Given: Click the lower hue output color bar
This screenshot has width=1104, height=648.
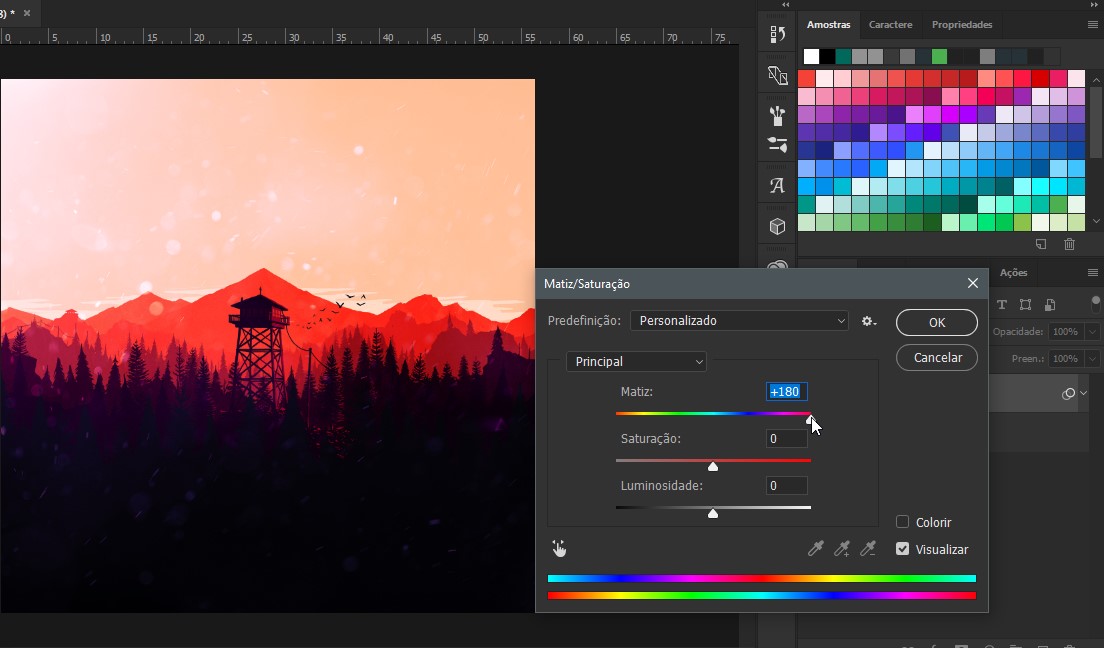Looking at the screenshot, I should click(x=762, y=595).
